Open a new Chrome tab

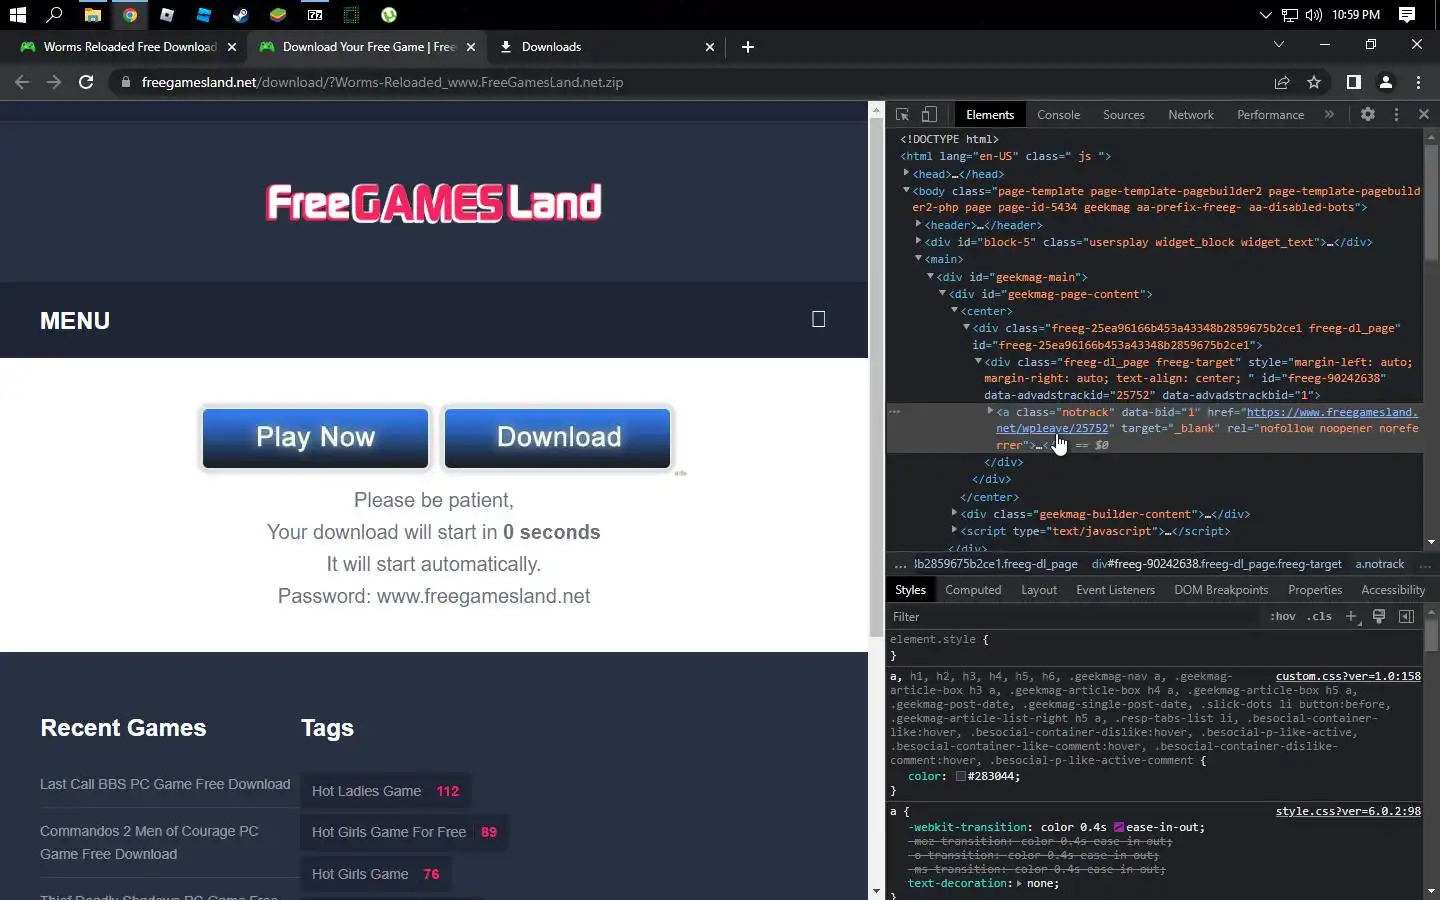(x=748, y=47)
